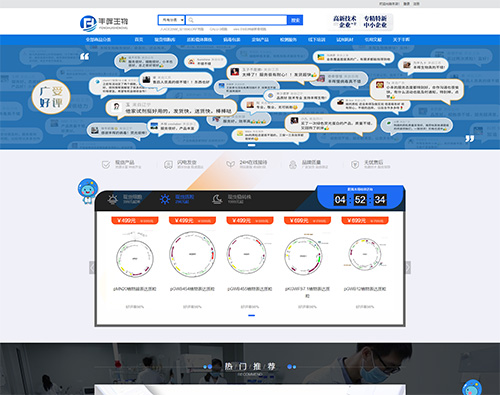The width and height of the screenshot is (500, 395).
Task: Open the first product's plasmid map thumbnail
Action: (135, 254)
